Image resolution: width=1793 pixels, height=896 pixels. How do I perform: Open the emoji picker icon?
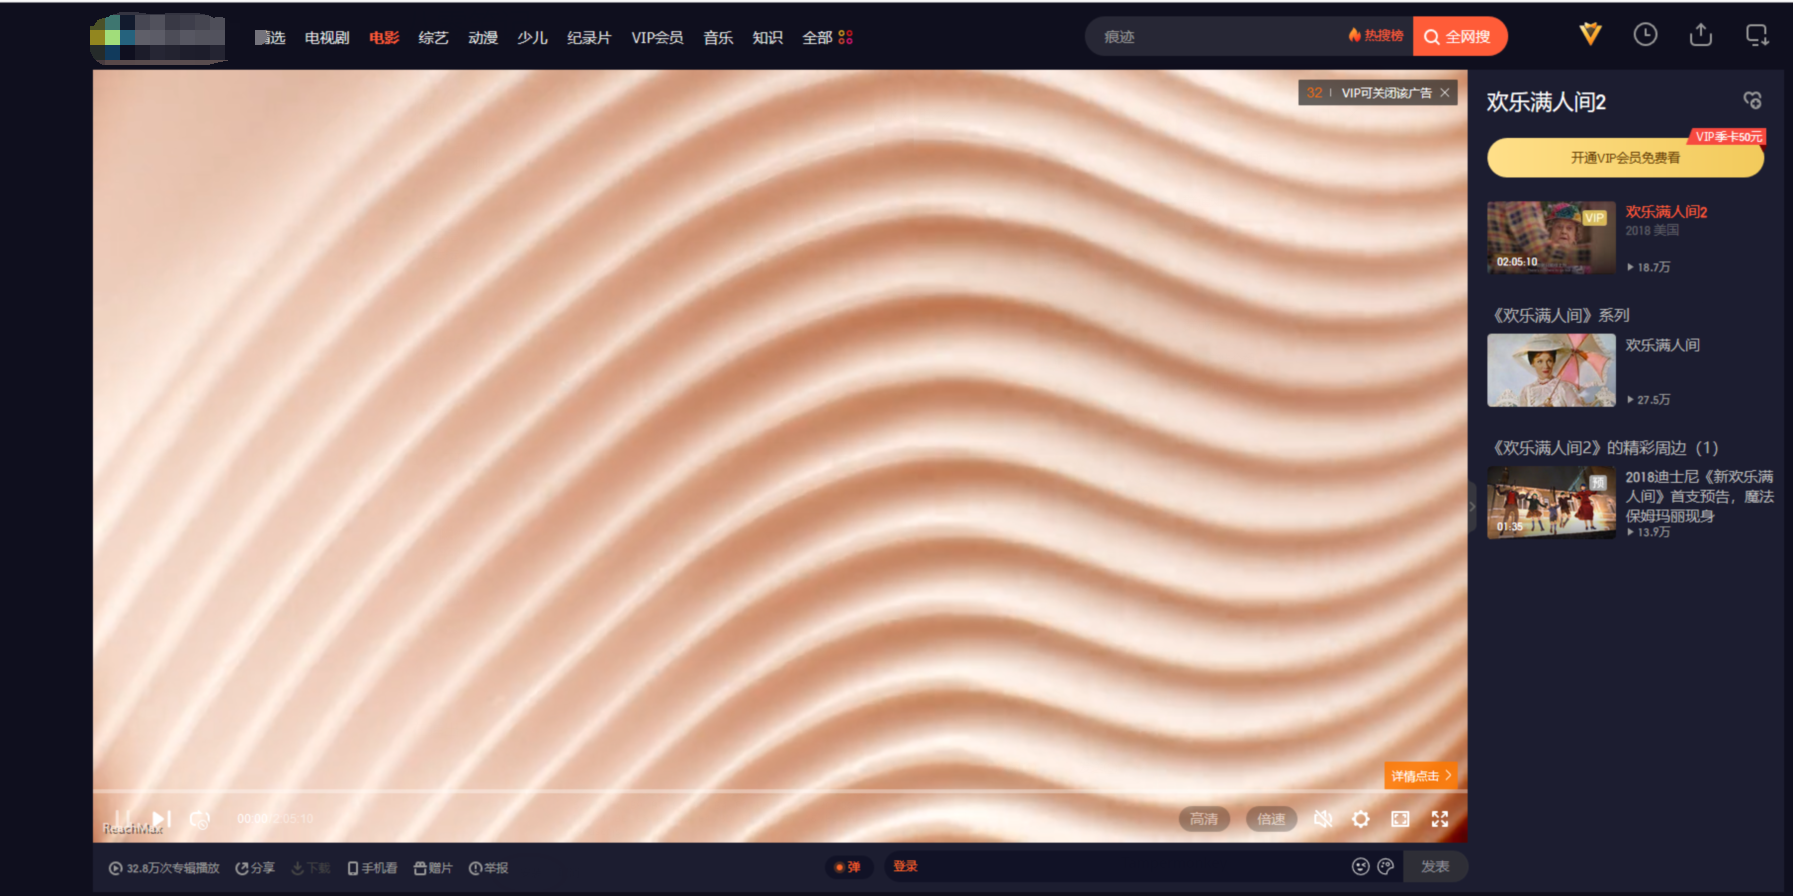(1360, 867)
